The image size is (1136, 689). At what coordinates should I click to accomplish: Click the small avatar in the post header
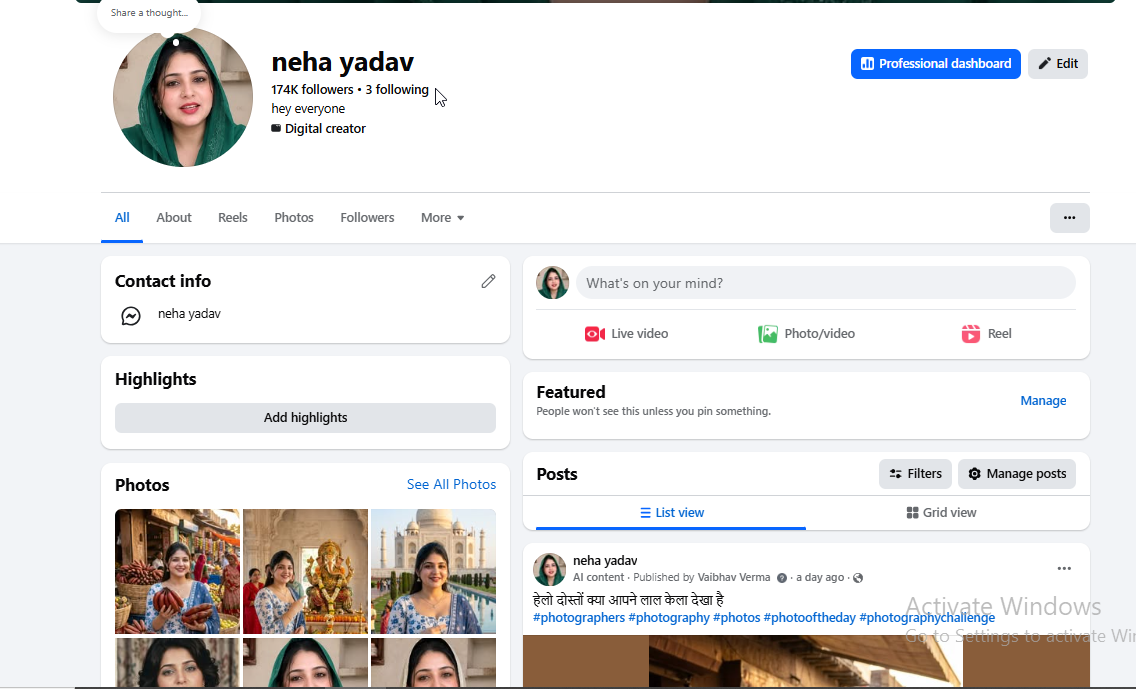pyautogui.click(x=549, y=569)
